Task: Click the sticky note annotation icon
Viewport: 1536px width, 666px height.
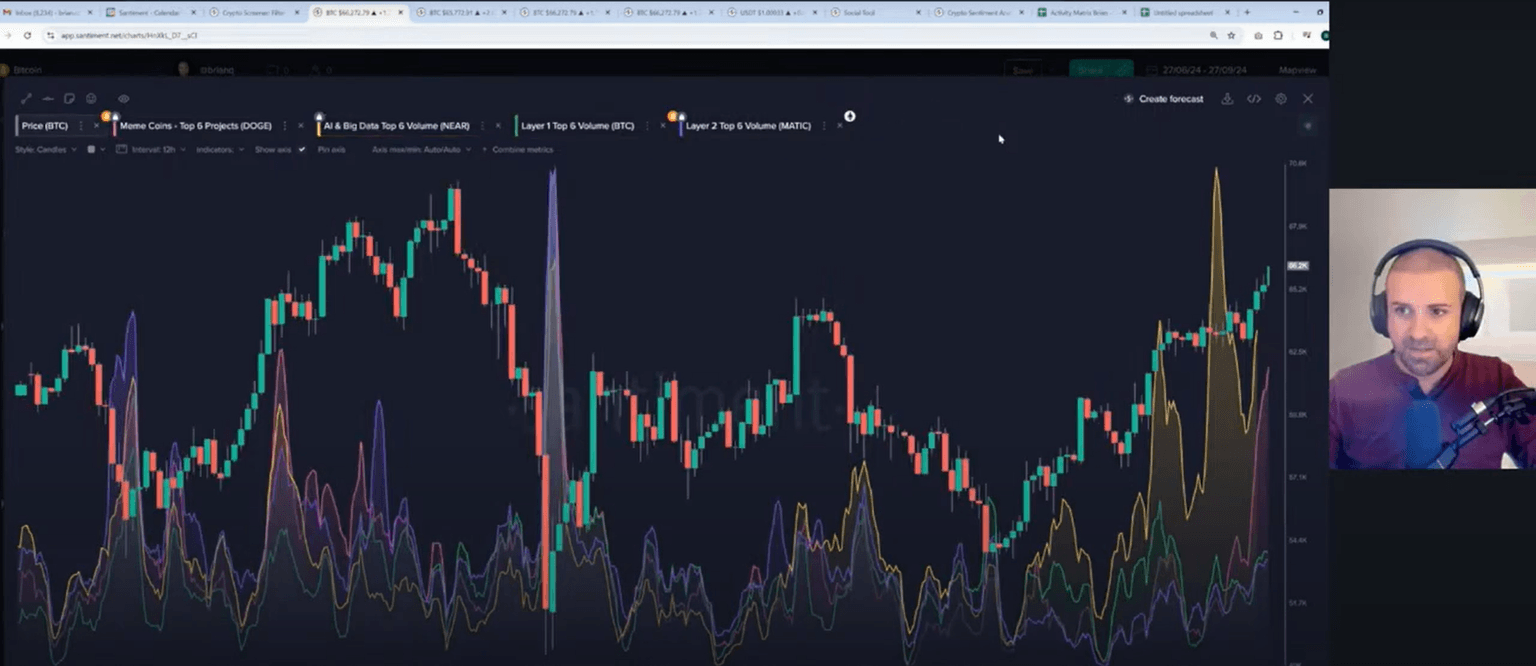Action: (69, 99)
